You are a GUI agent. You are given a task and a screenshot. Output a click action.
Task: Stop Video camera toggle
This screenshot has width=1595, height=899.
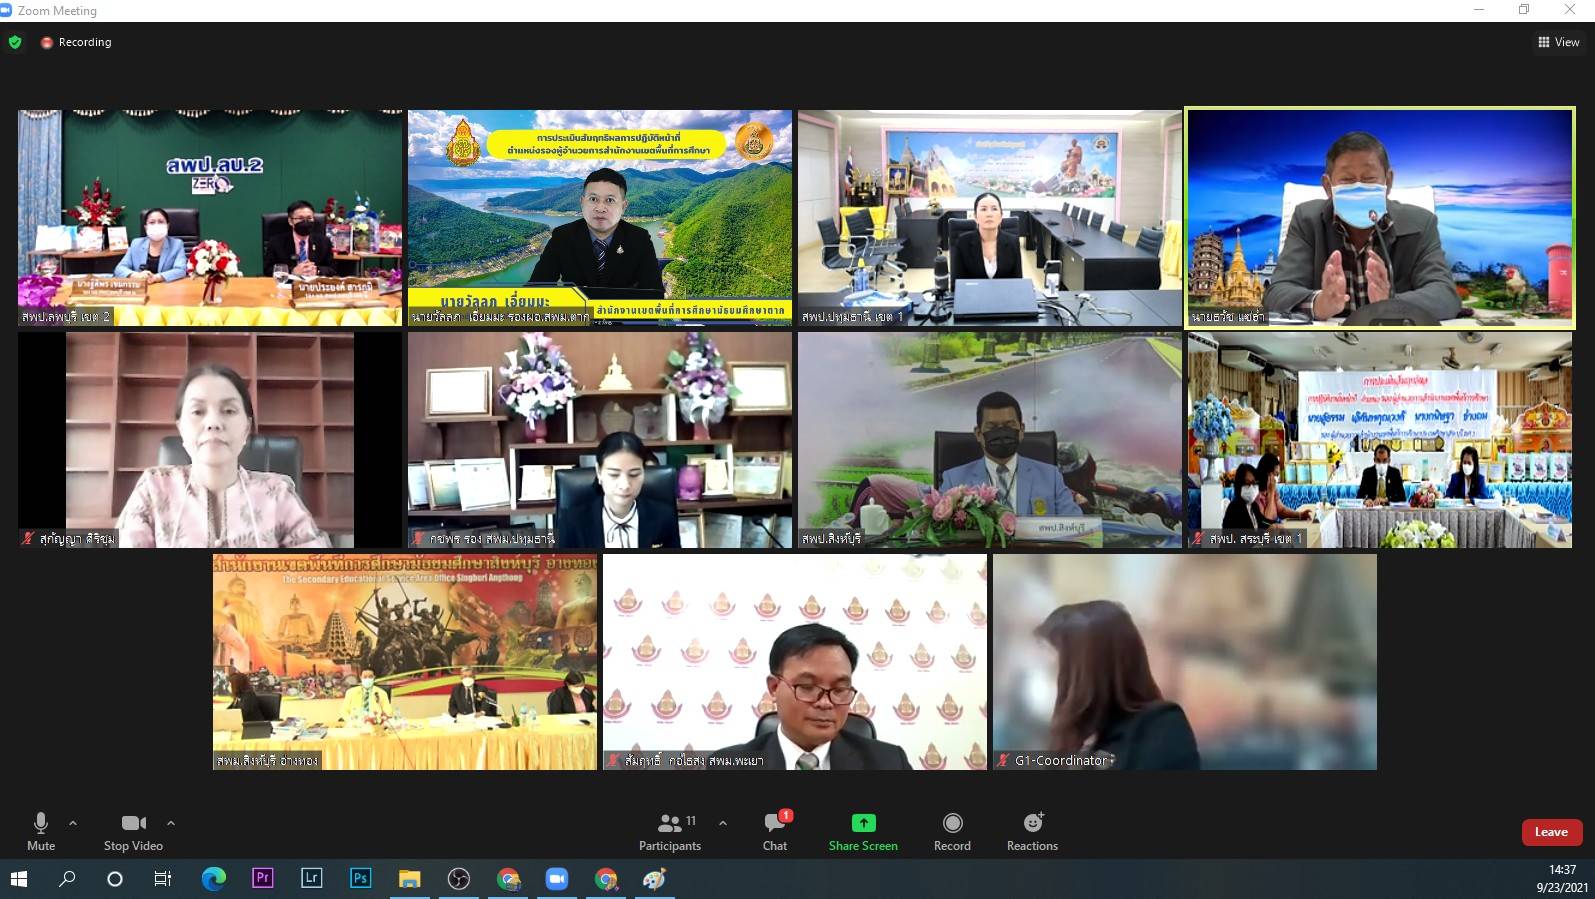click(x=133, y=831)
